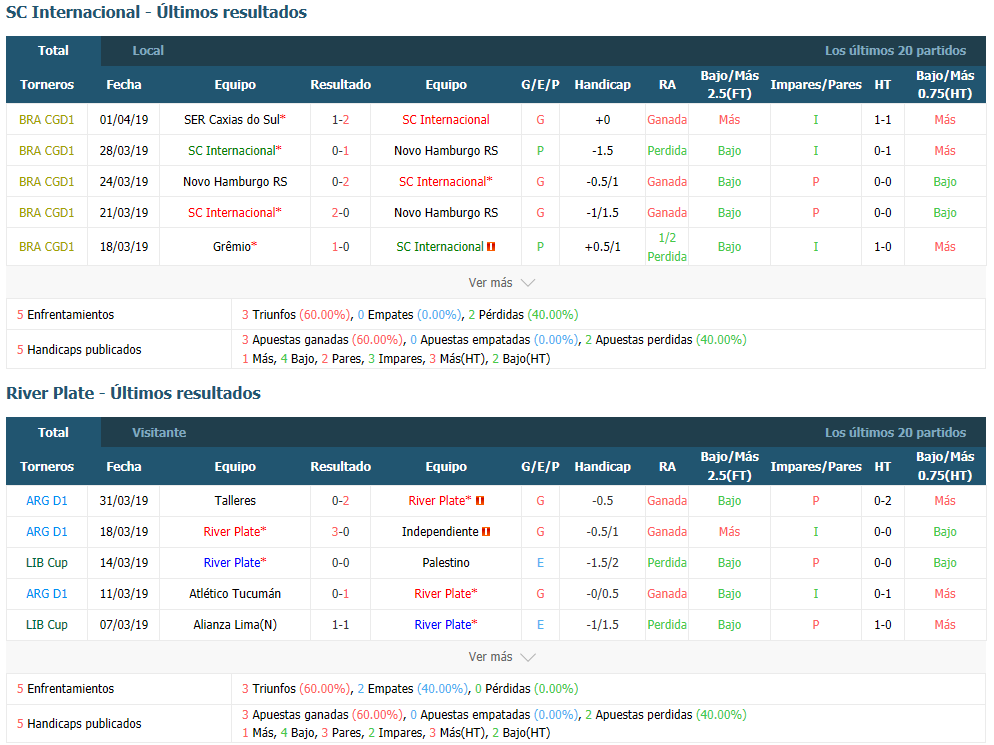Click handicap value -0/0.5 in Atlético Tucumán row

(602, 594)
